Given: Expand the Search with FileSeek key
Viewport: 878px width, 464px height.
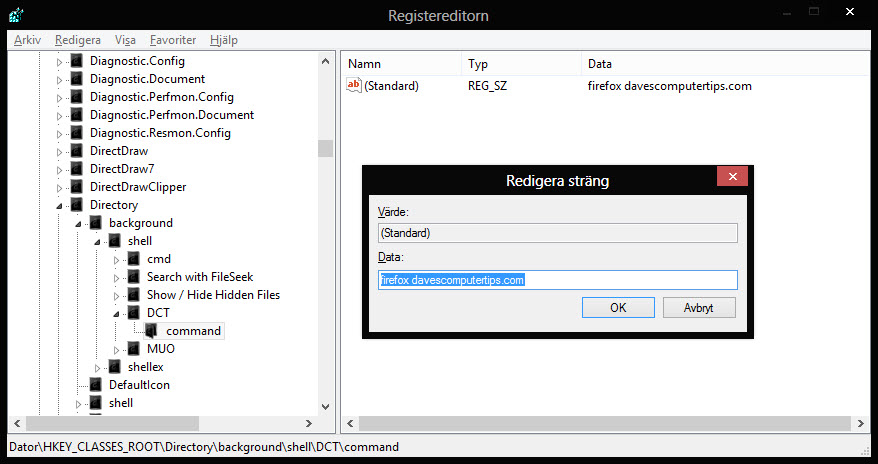Looking at the screenshot, I should coord(116,278).
